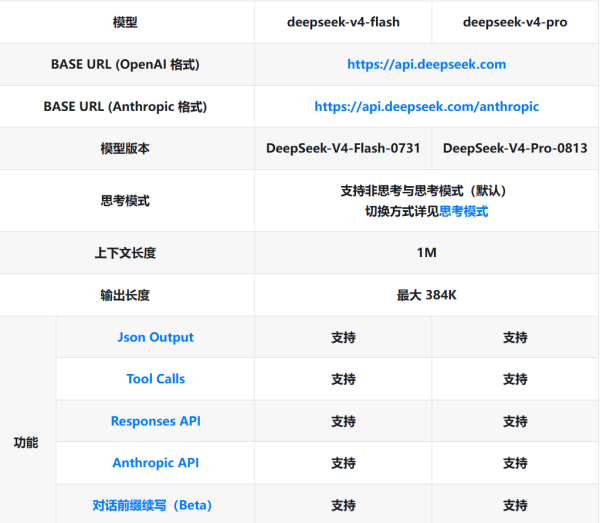Click the 思考模式 row label
The width and height of the screenshot is (600, 523).
[125, 200]
